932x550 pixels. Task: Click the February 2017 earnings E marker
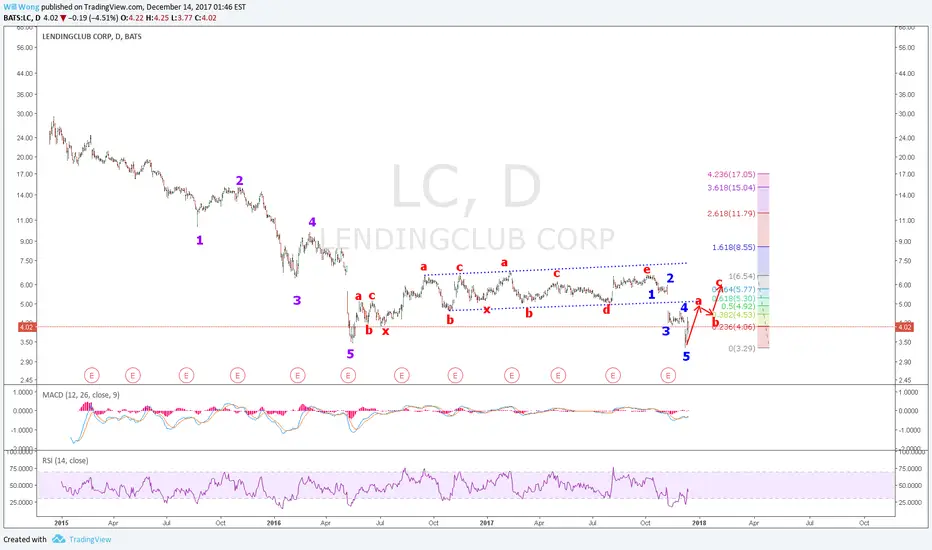coord(512,375)
